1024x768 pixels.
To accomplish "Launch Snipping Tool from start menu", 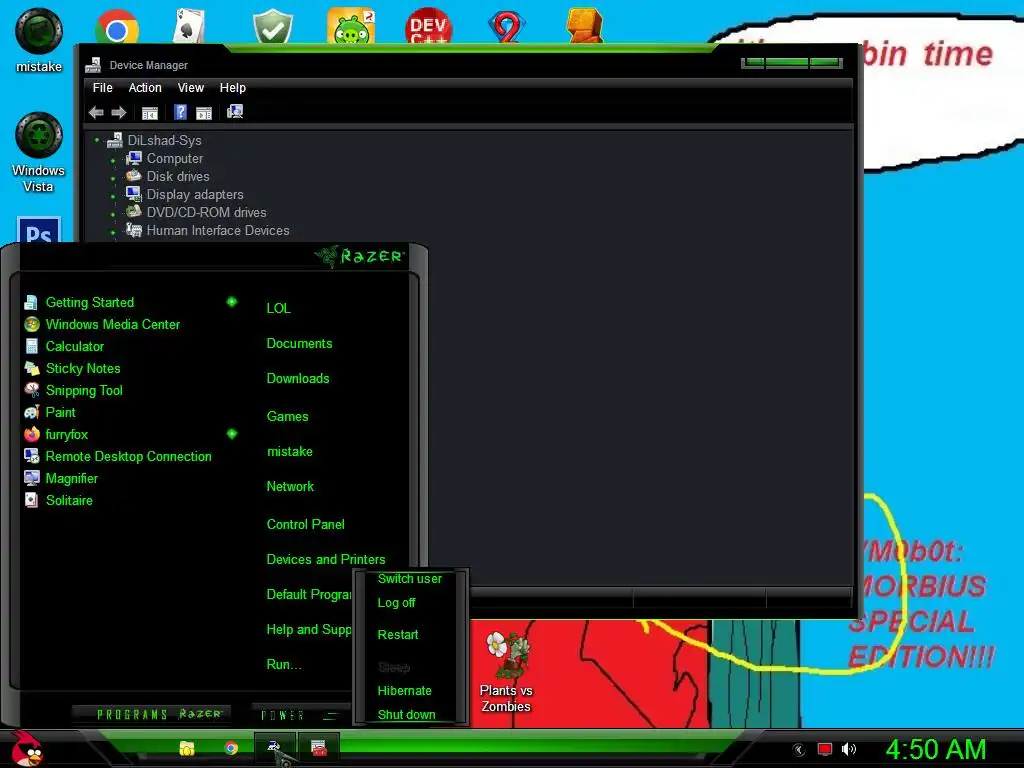I will tap(73, 391).
